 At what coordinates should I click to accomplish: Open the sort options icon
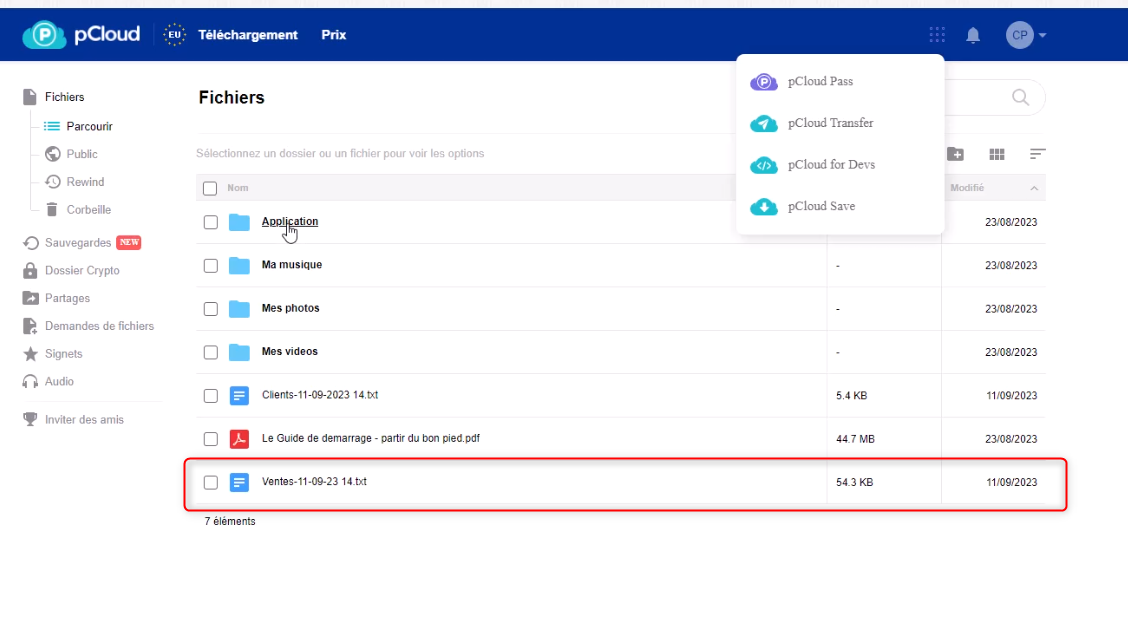pyautogui.click(x=1037, y=154)
